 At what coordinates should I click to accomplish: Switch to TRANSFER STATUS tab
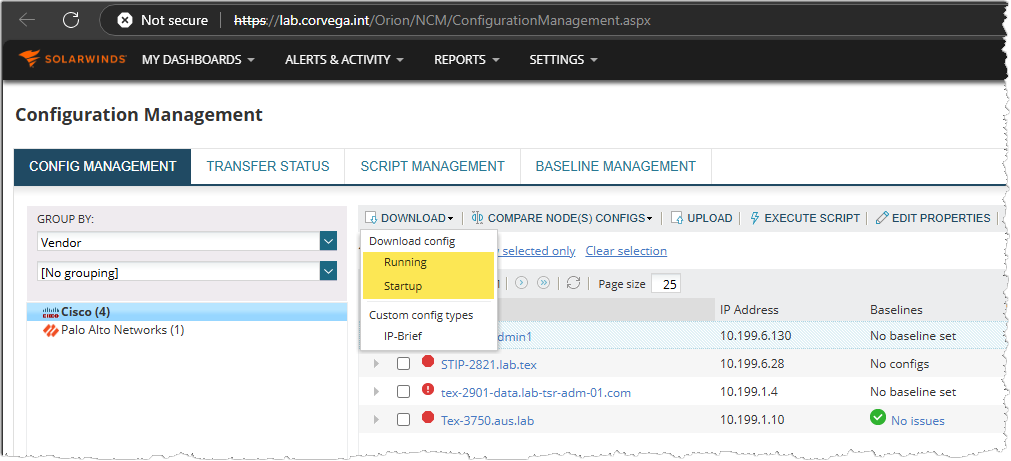pos(268,166)
